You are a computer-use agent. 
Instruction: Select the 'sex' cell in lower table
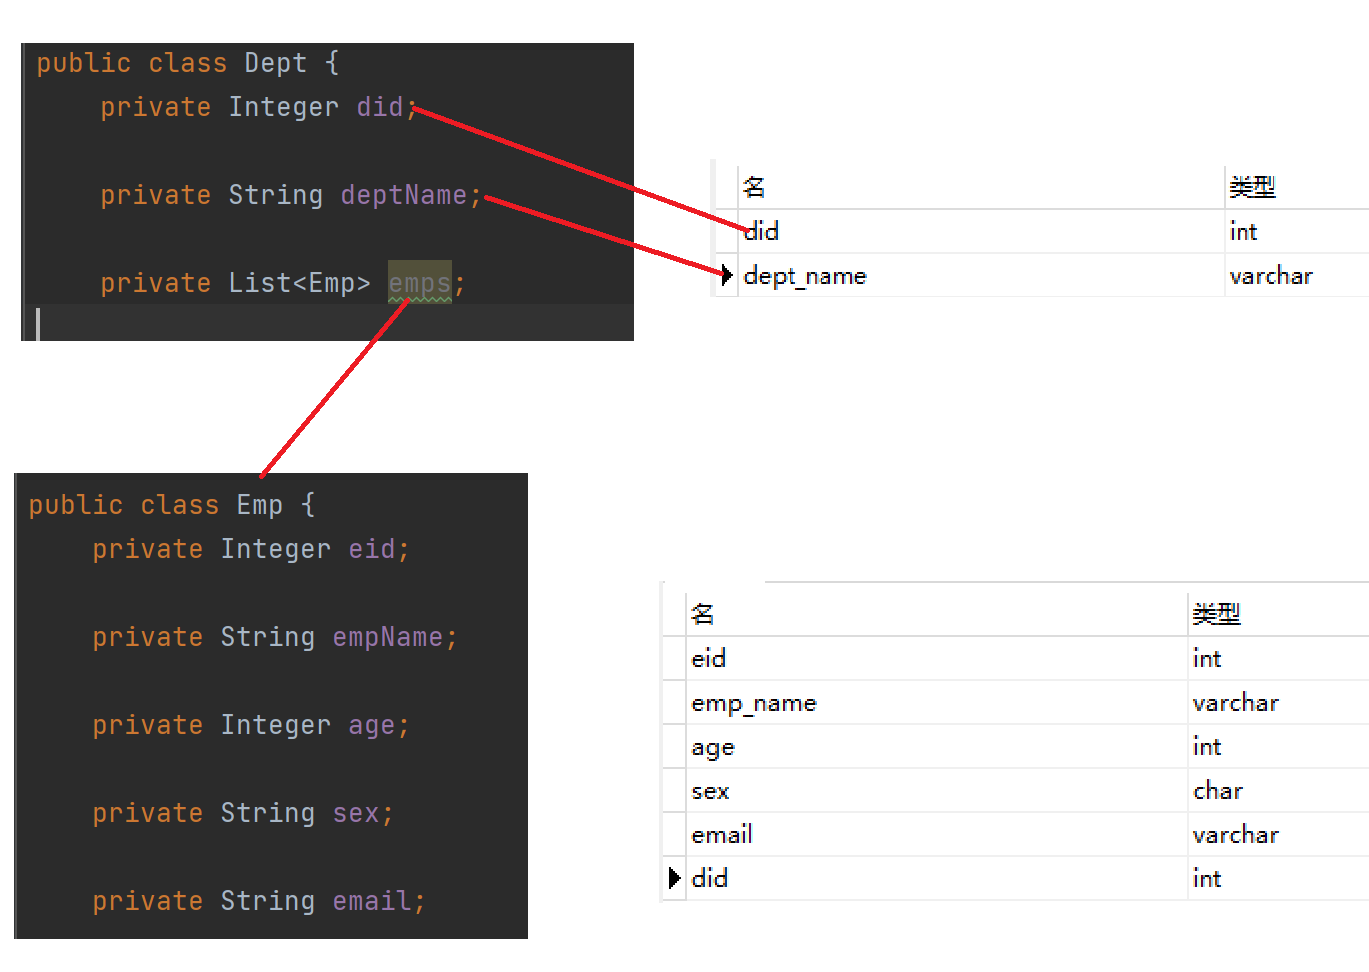pos(710,791)
